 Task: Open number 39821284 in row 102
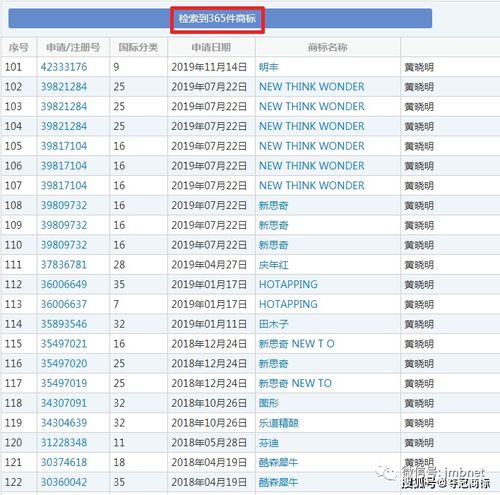tap(64, 87)
